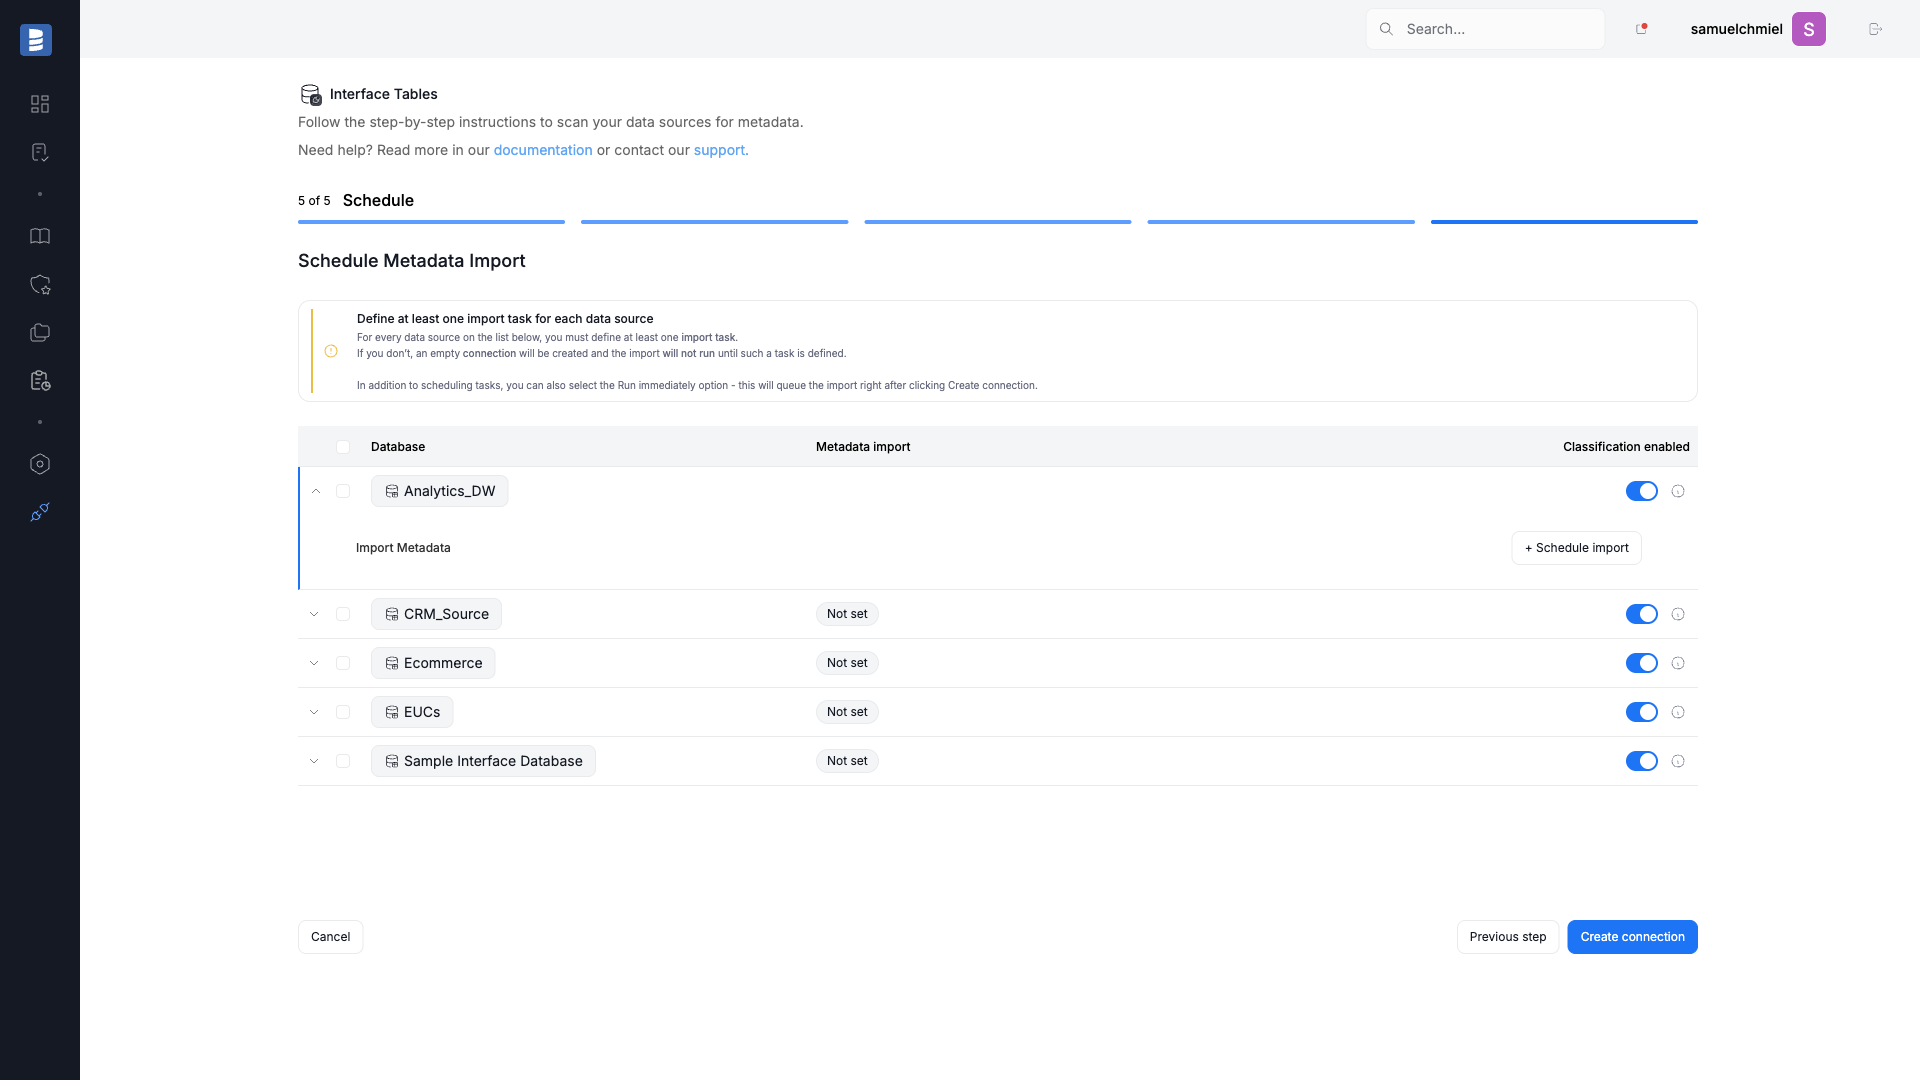Click the notifications icon with red dot
The width and height of the screenshot is (1920, 1080).
1641,29
